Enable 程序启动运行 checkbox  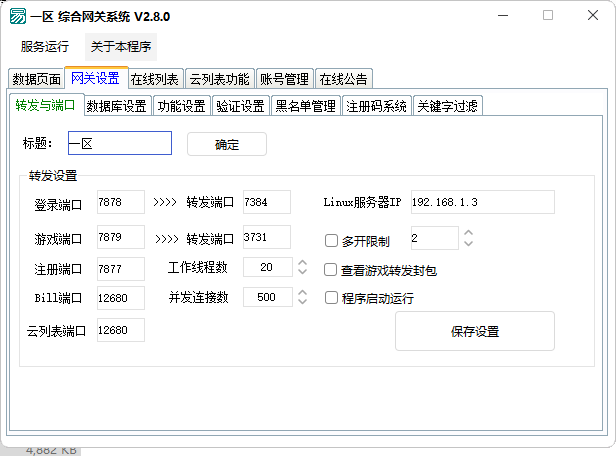coord(332,297)
